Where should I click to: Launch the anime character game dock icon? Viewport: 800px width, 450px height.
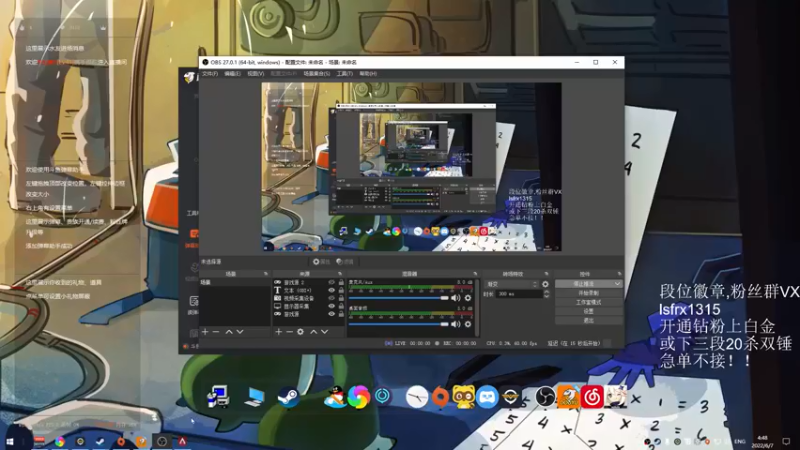[616, 396]
